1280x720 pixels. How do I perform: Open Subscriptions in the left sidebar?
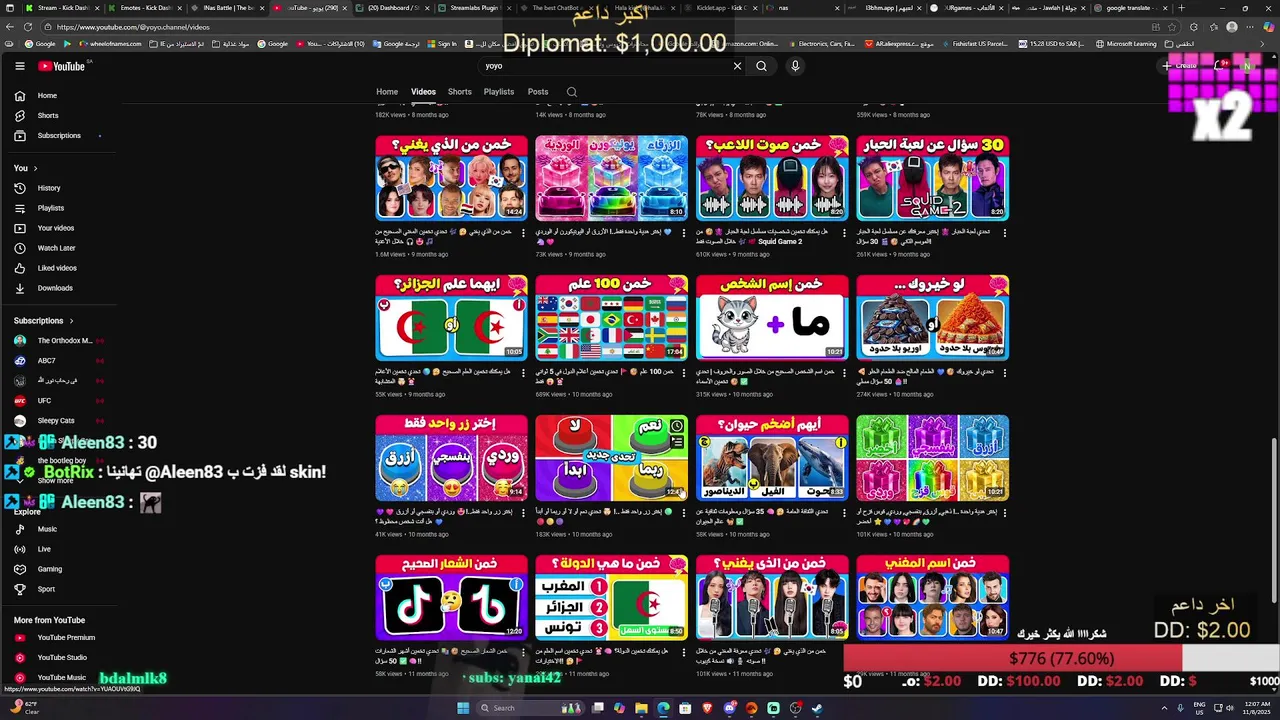pos(60,135)
